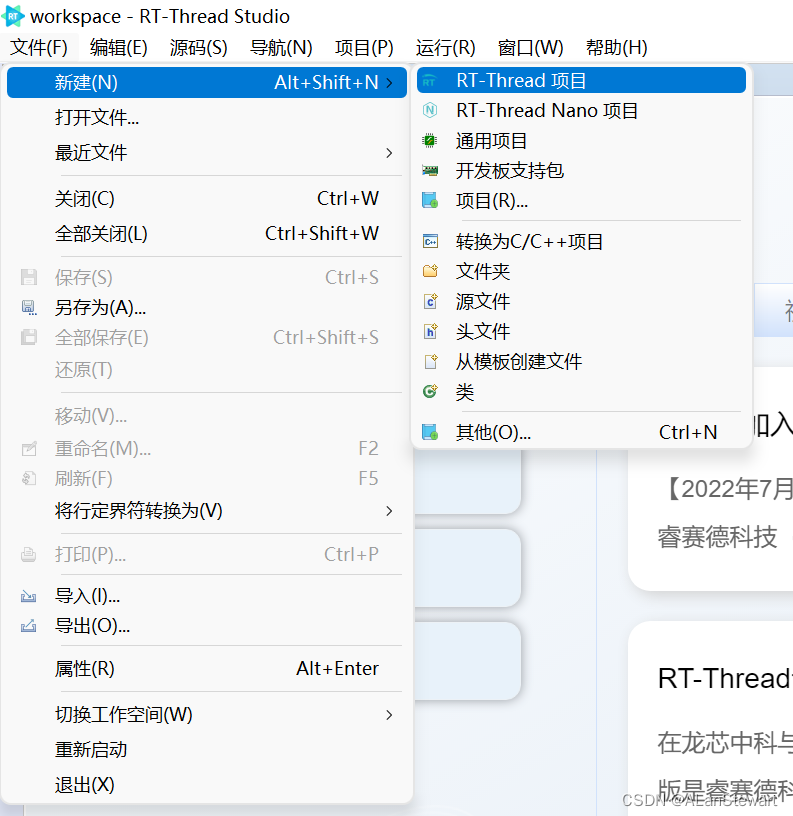Click the 全部保存 save-all icon
Screen dimensions: 793x816
tap(29, 337)
